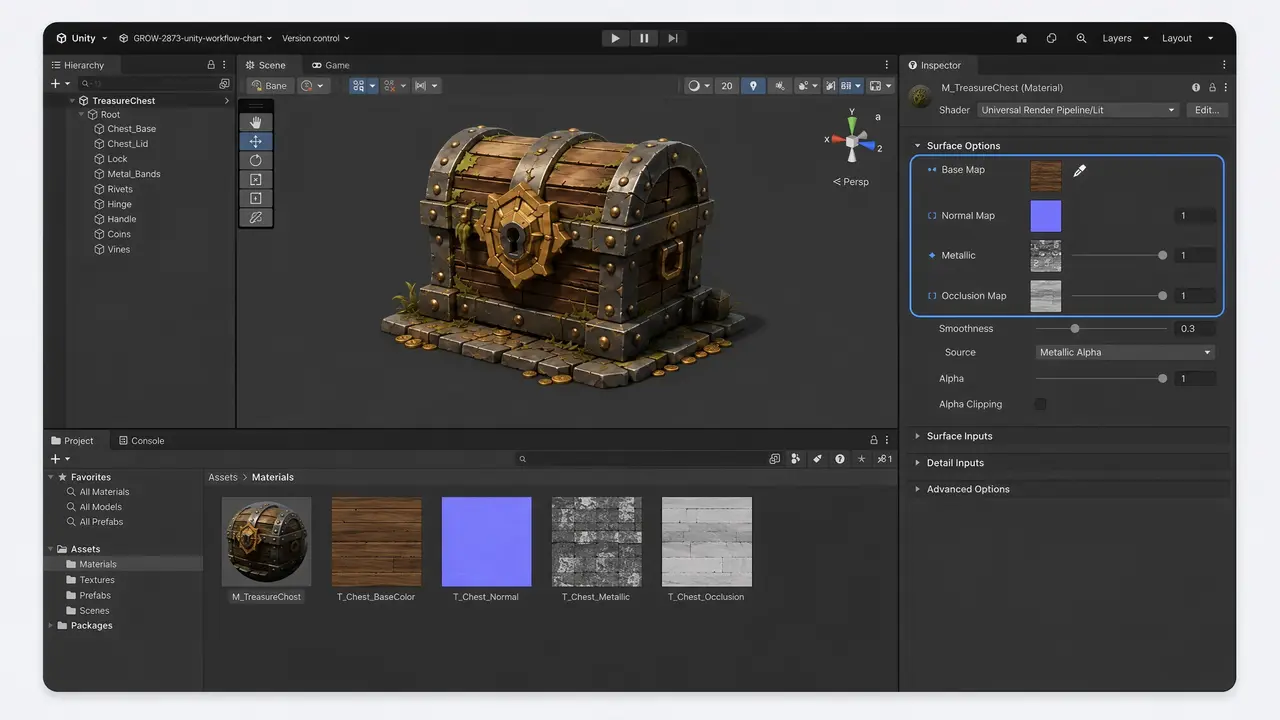Select the Rotate tool

(x=255, y=160)
